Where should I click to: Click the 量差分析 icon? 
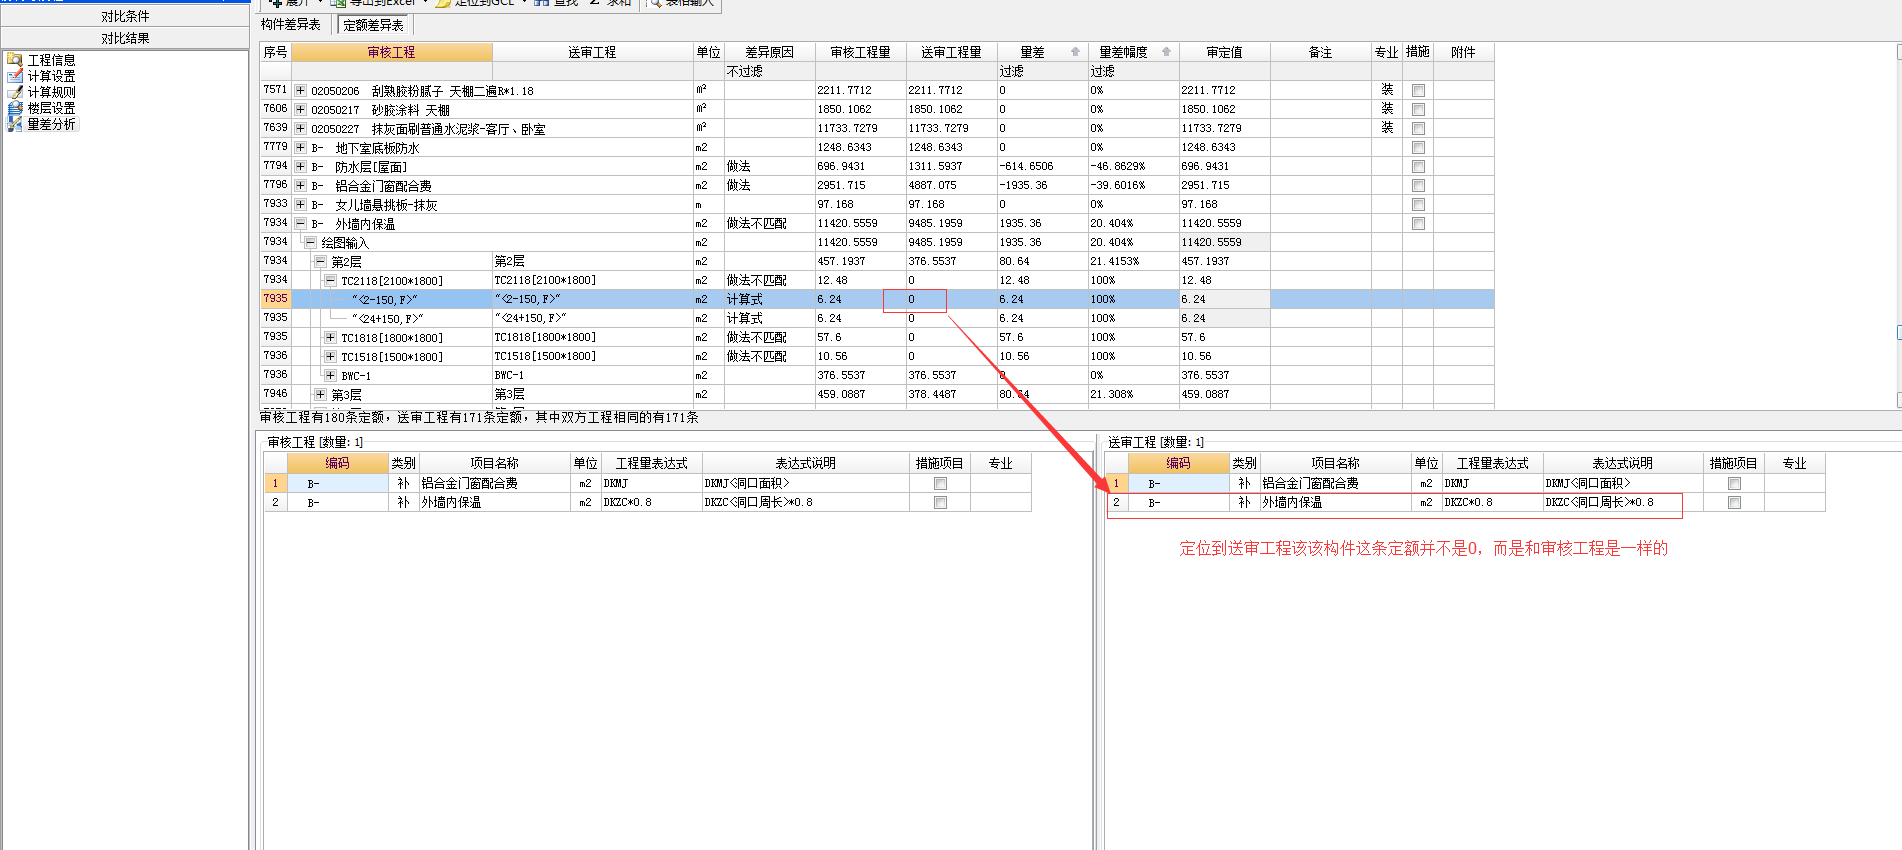pyautogui.click(x=15, y=124)
